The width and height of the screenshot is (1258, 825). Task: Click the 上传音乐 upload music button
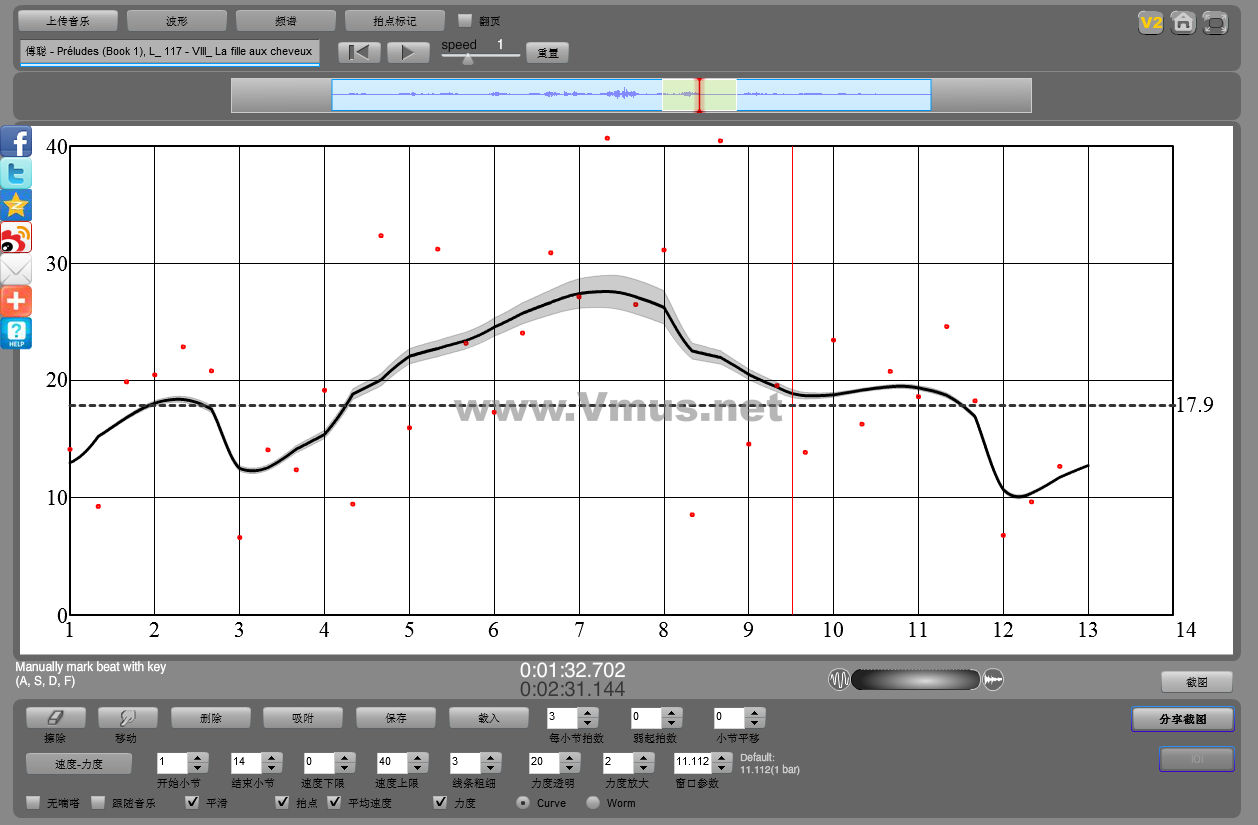tap(68, 20)
